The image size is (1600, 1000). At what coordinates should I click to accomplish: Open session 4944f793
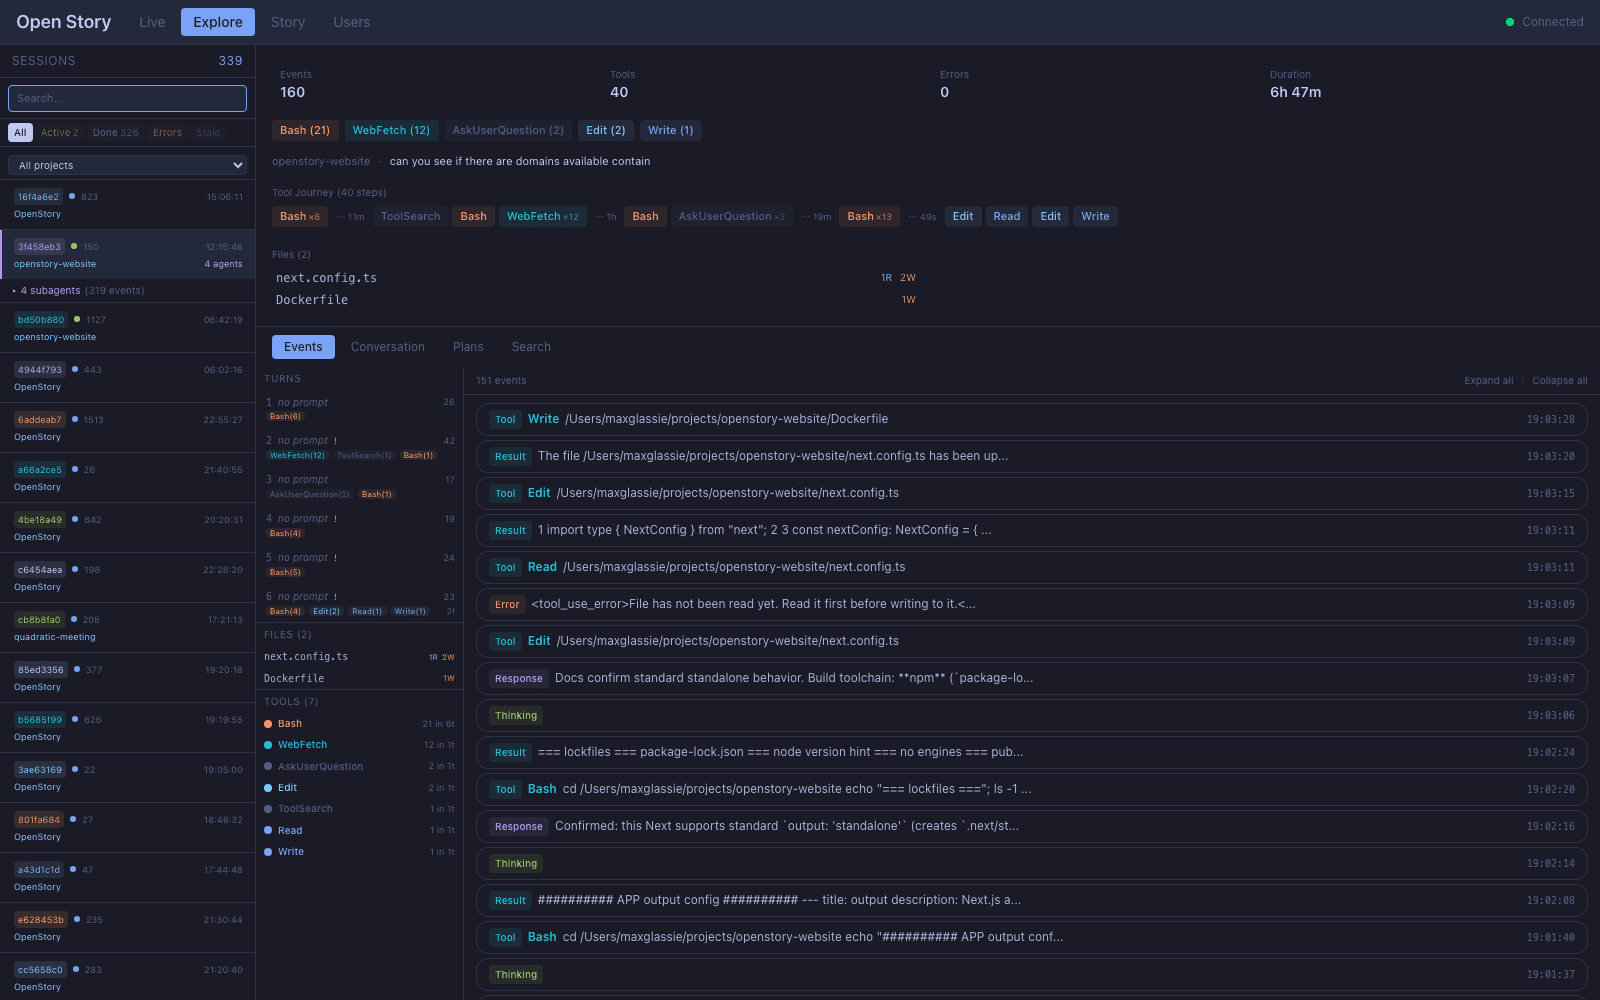coord(127,378)
